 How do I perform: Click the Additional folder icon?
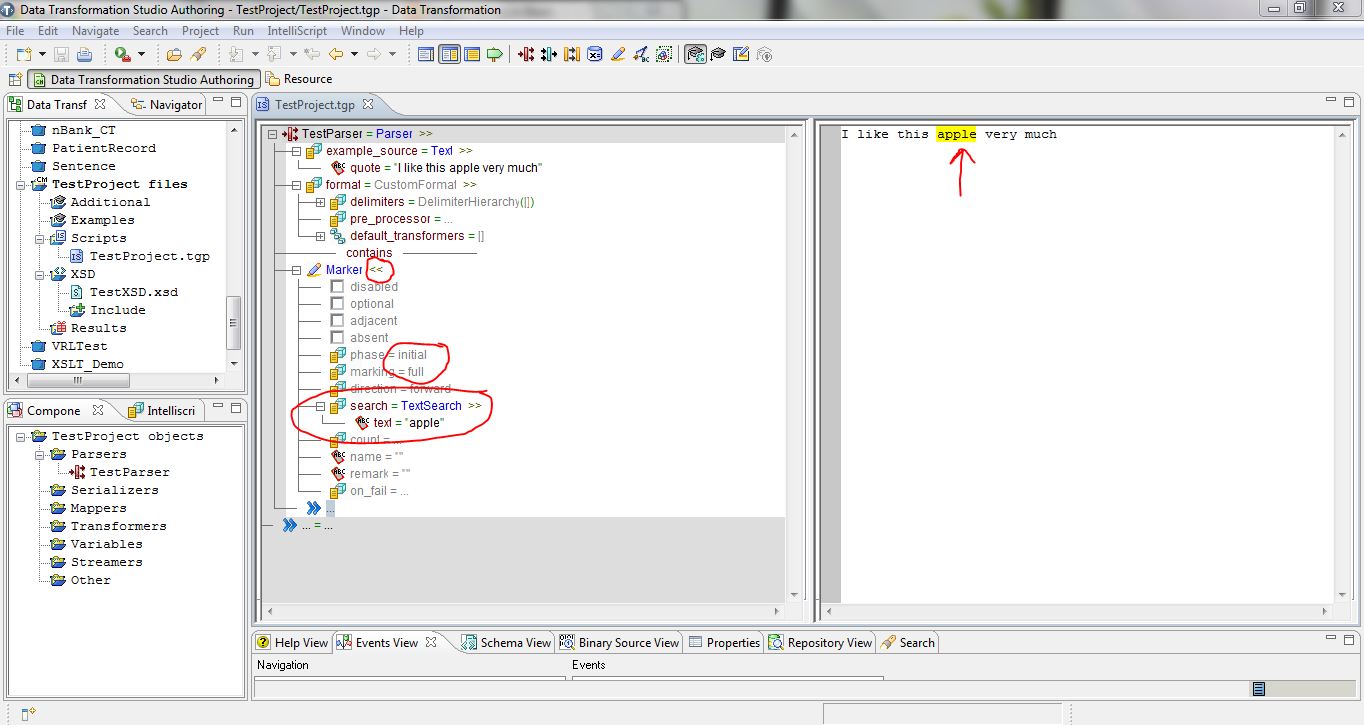point(58,202)
